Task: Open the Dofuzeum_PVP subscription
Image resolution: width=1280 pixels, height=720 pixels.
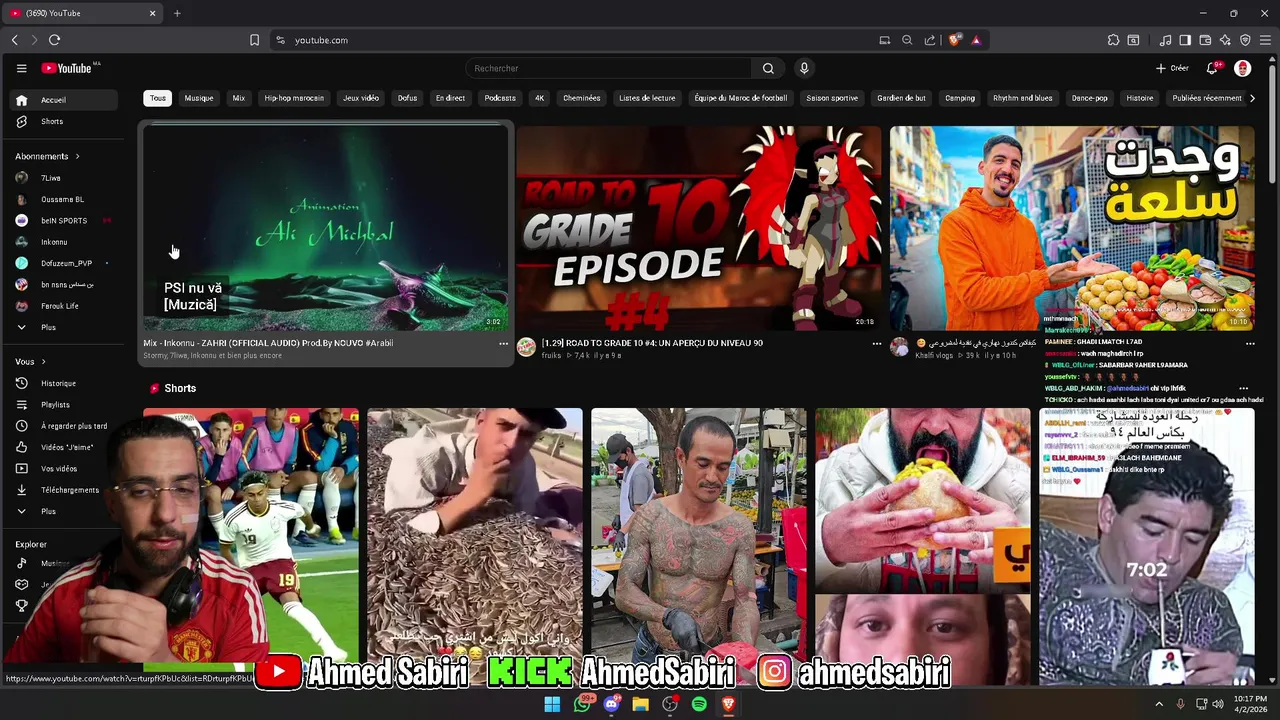Action: tap(63, 263)
